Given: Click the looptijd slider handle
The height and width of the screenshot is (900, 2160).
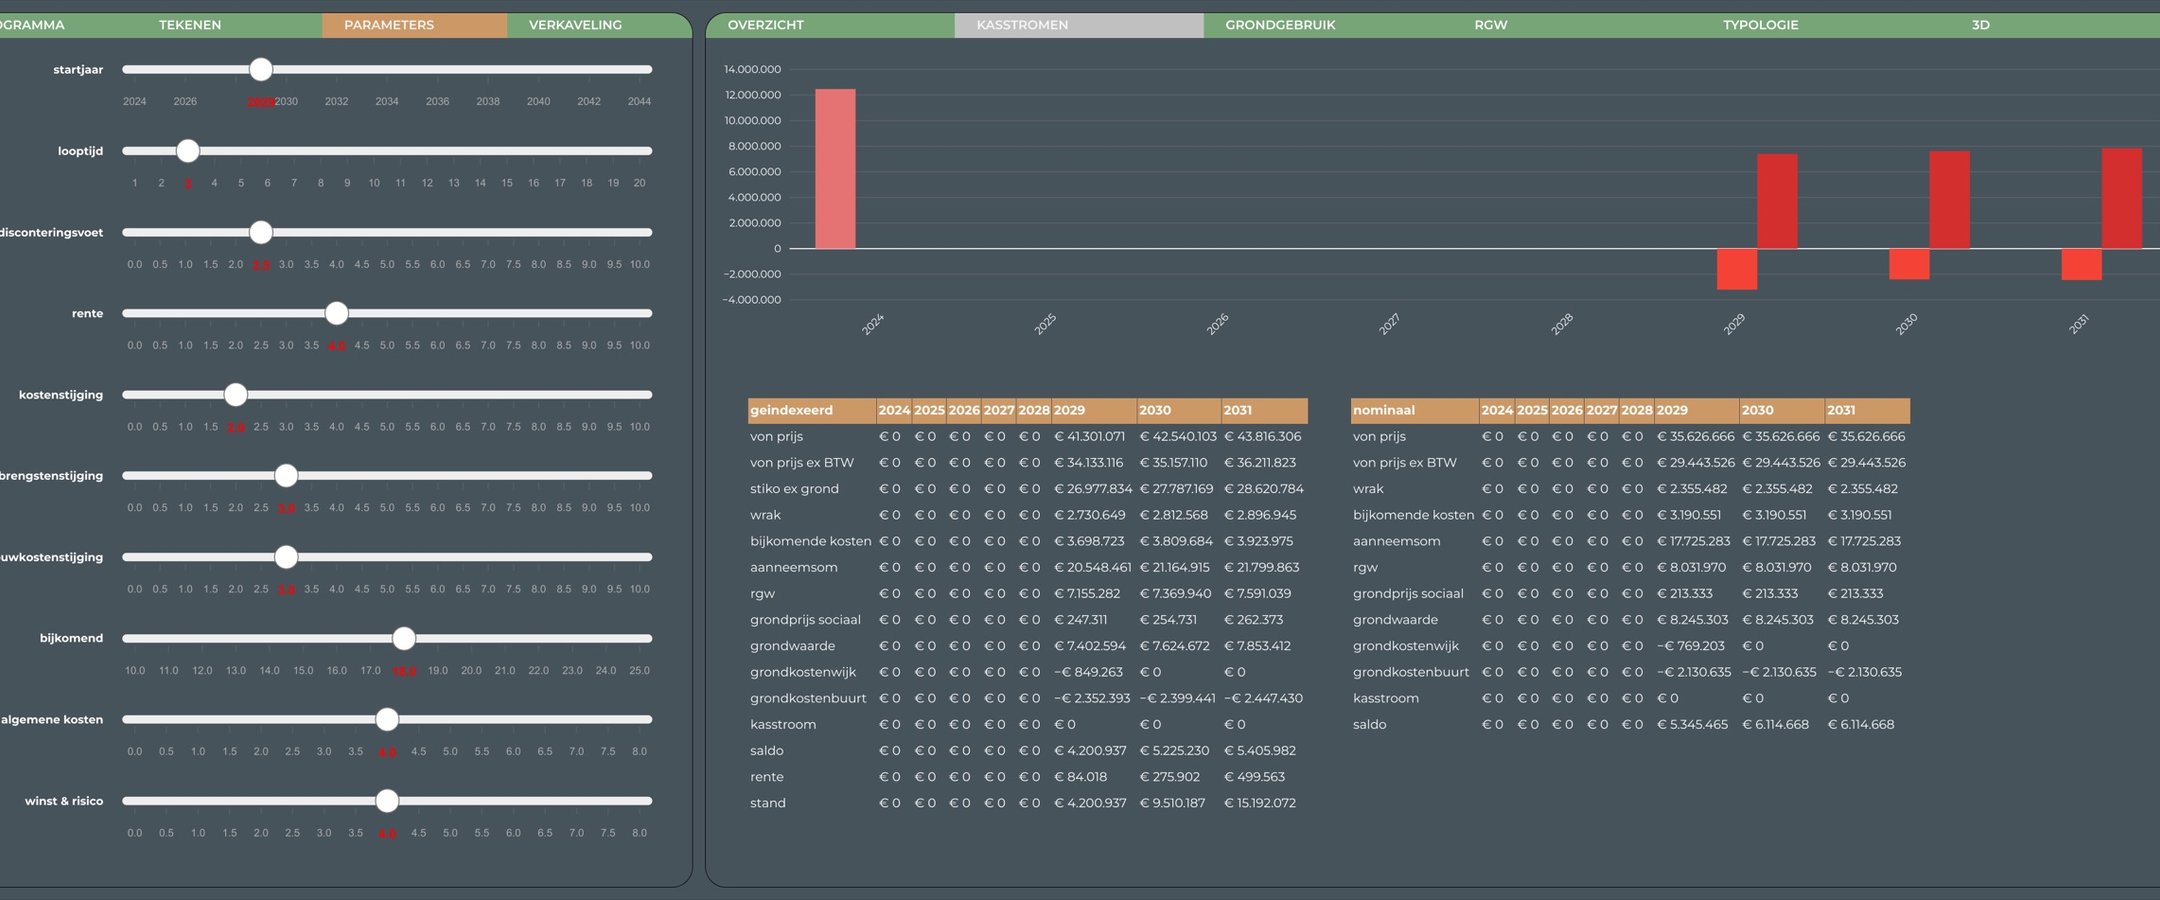Looking at the screenshot, I should click(188, 151).
